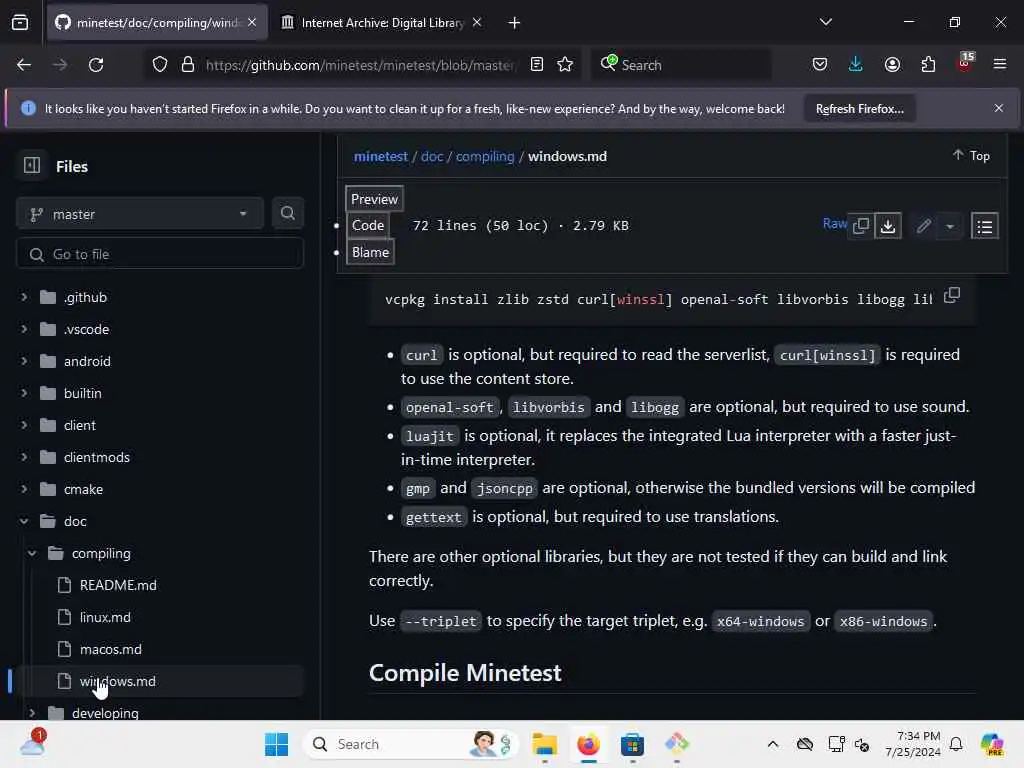Open linux.md in the file tree

click(105, 617)
